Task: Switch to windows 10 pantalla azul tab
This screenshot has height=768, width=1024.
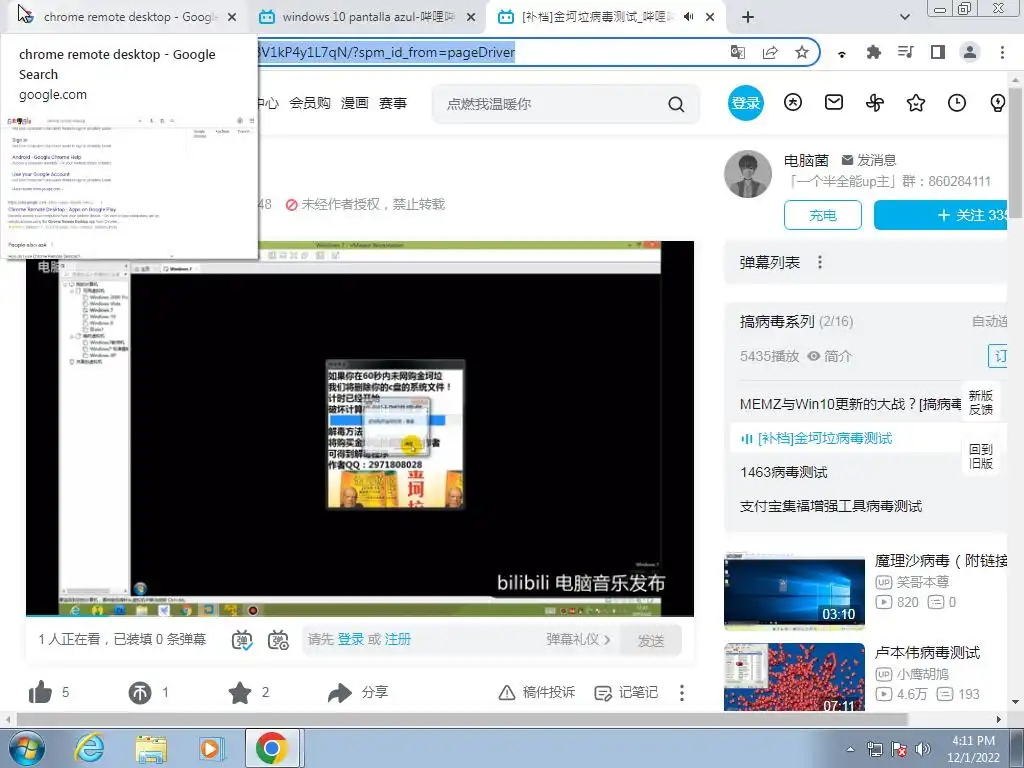Action: coord(367,17)
